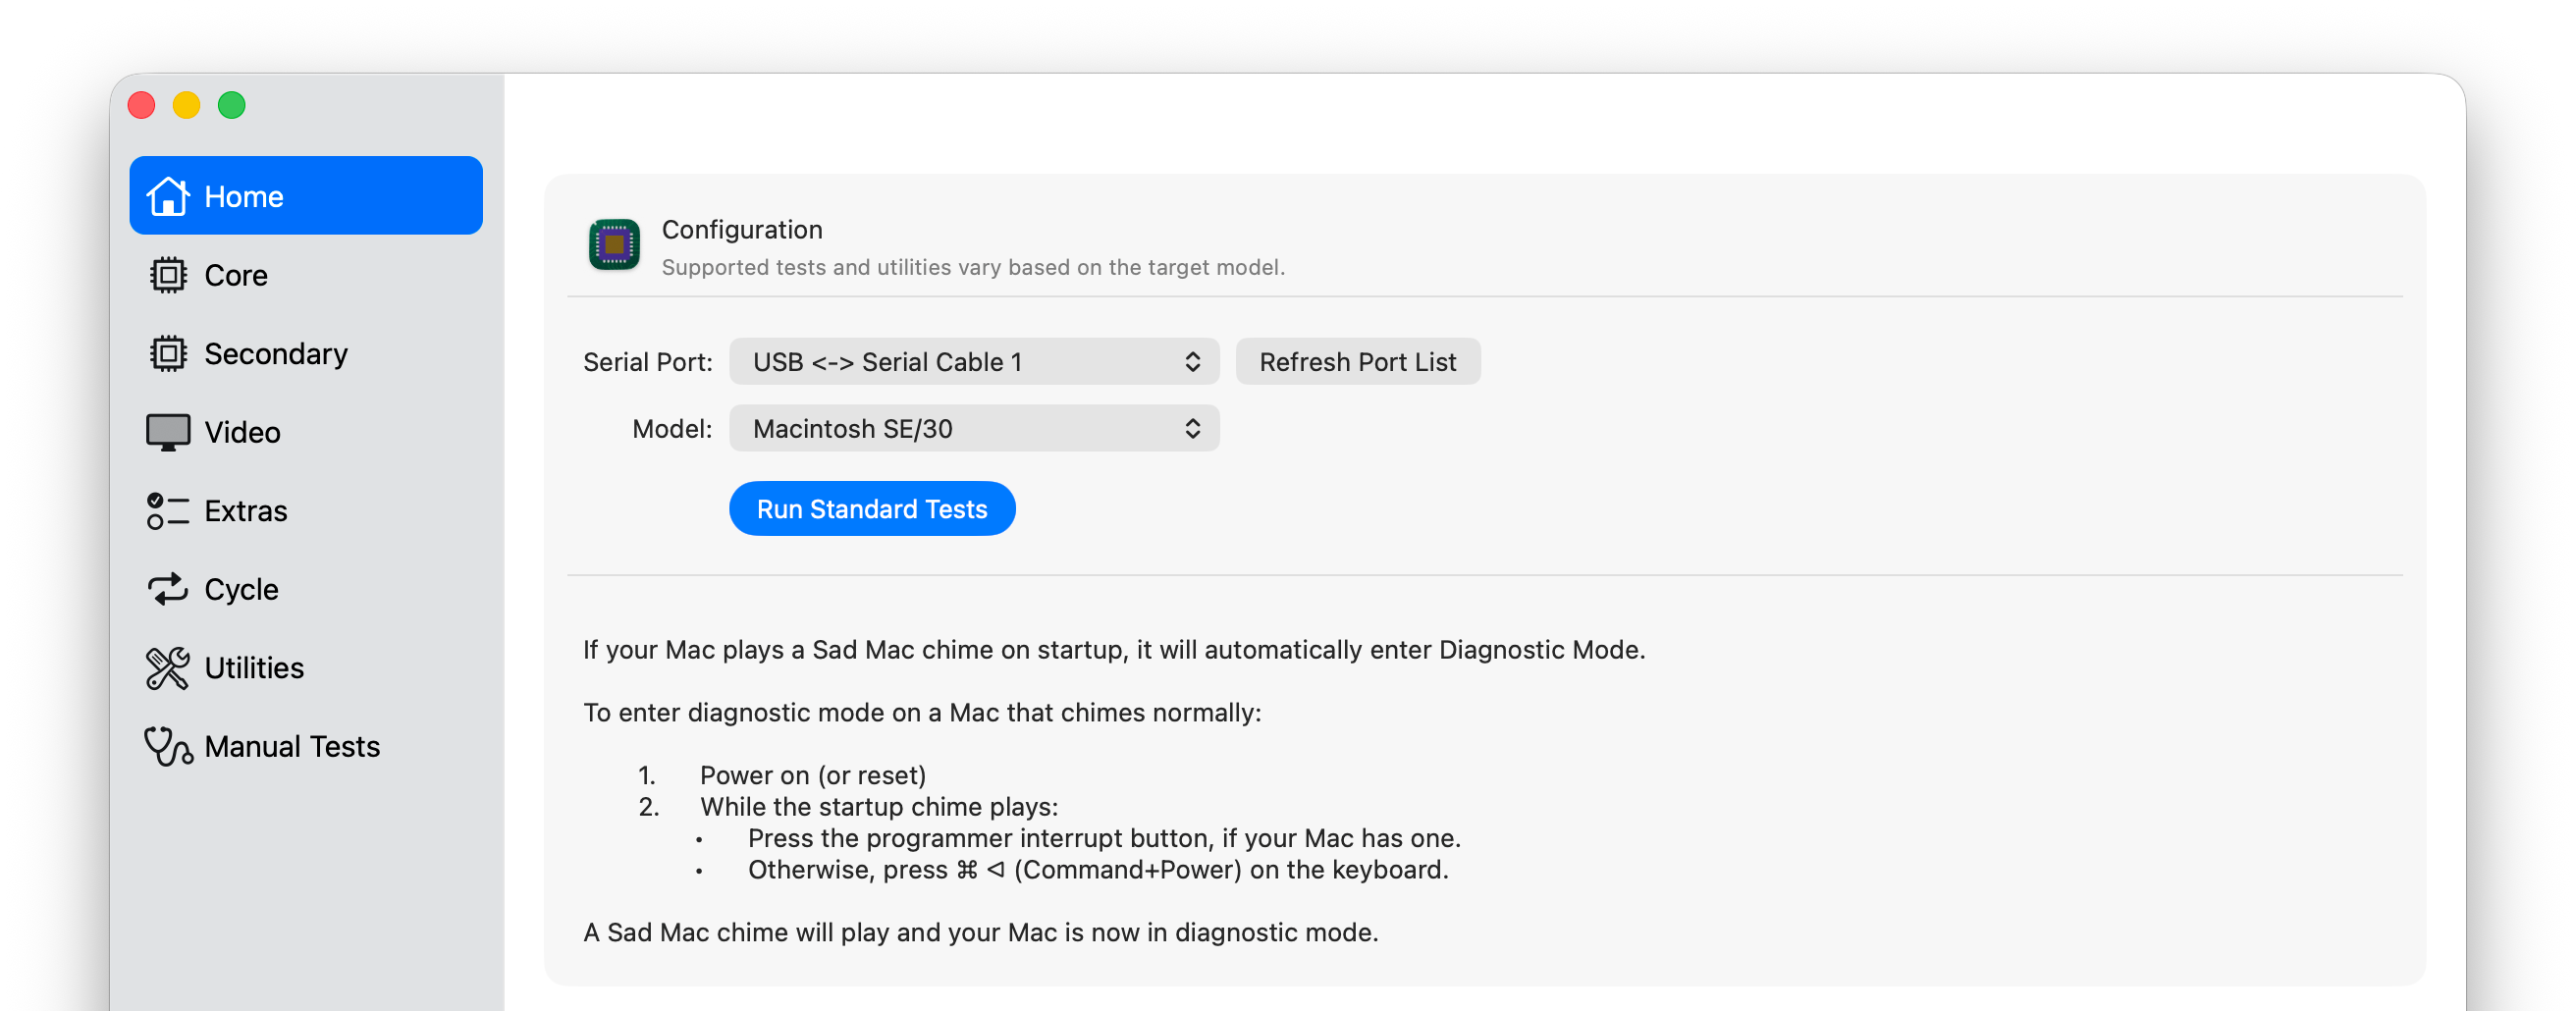
Task: Click the Utilities wrench and screwdriver icon
Action: tap(167, 668)
